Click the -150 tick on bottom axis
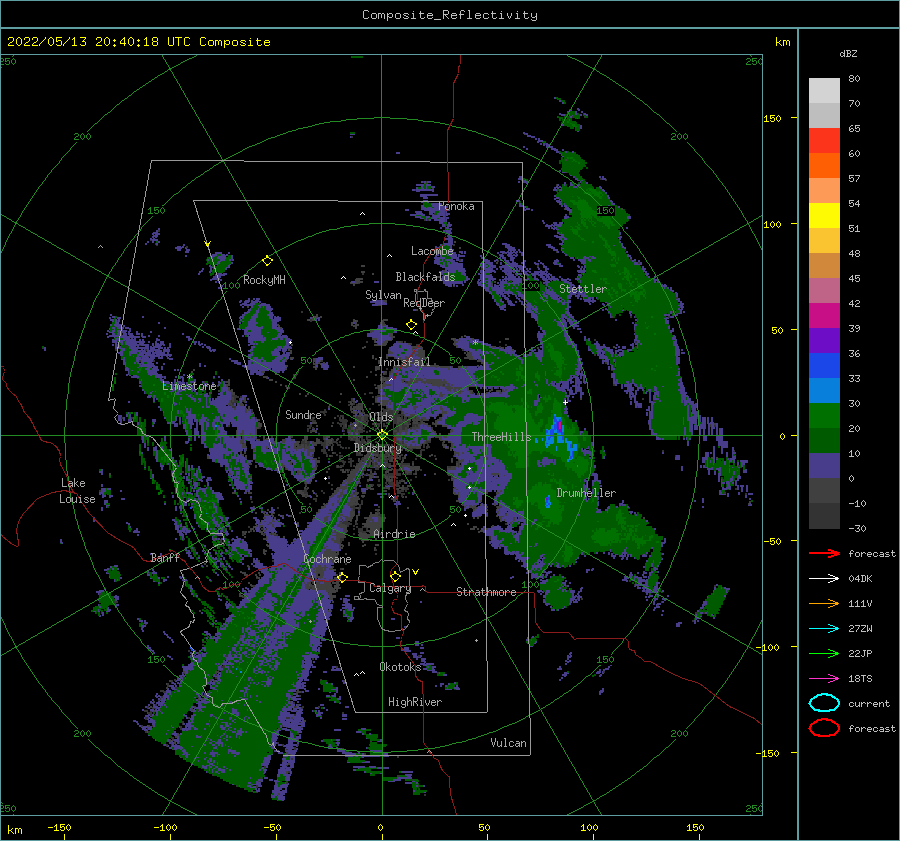Image resolution: width=900 pixels, height=841 pixels. coord(59,827)
